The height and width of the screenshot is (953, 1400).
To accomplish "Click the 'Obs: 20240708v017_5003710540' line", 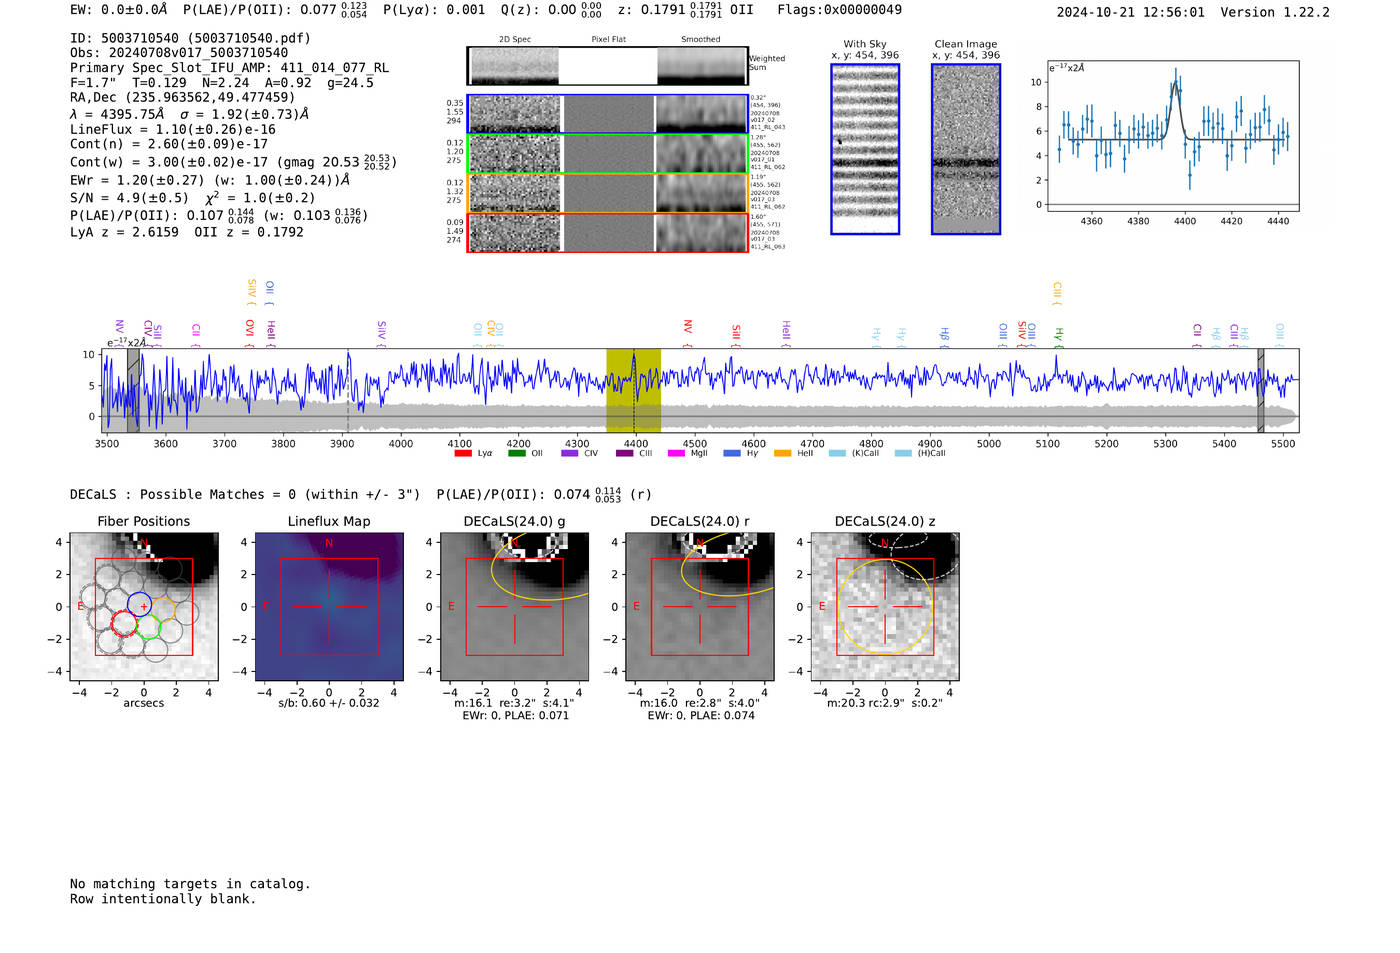I will (179, 53).
